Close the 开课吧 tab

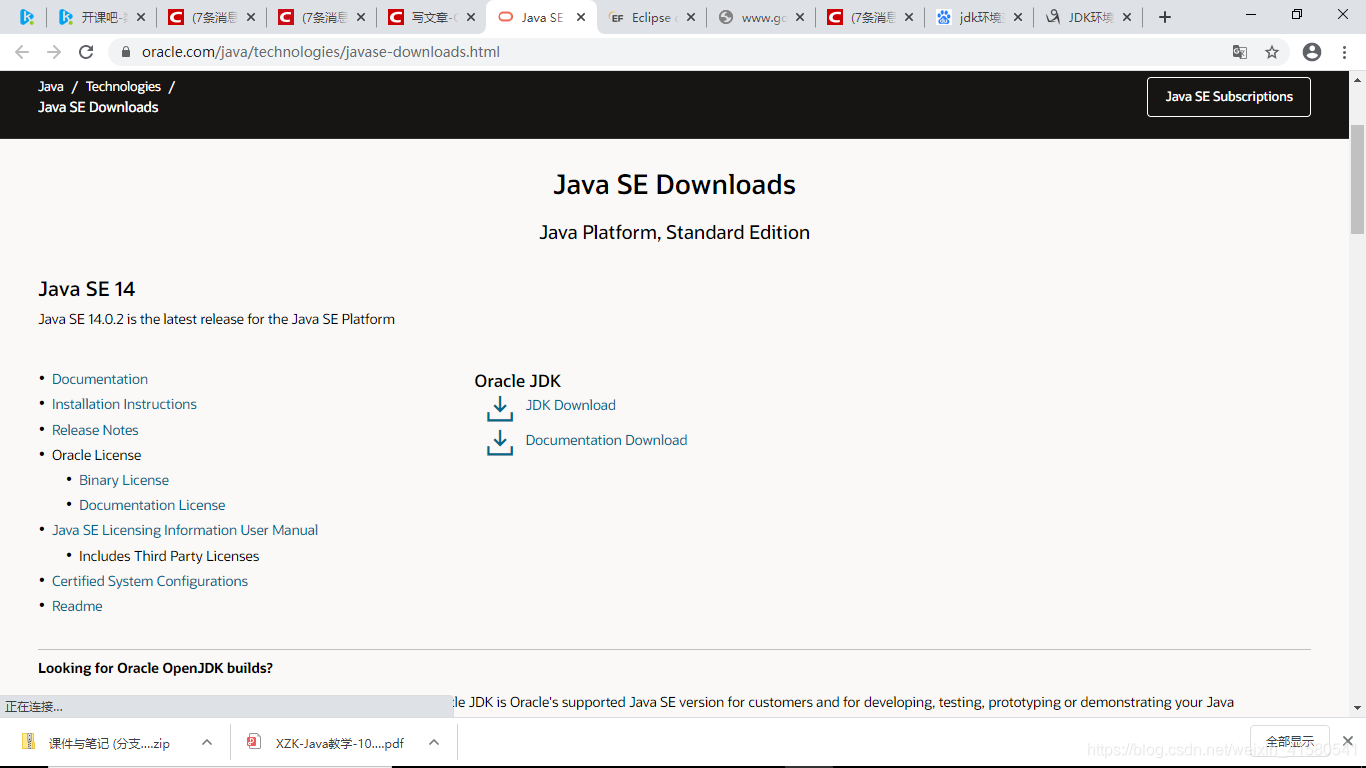tap(141, 17)
